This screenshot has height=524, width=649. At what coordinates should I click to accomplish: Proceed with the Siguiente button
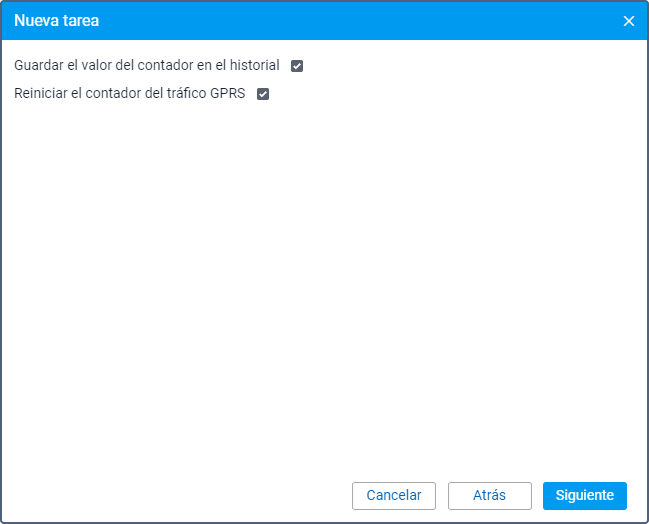point(584,495)
